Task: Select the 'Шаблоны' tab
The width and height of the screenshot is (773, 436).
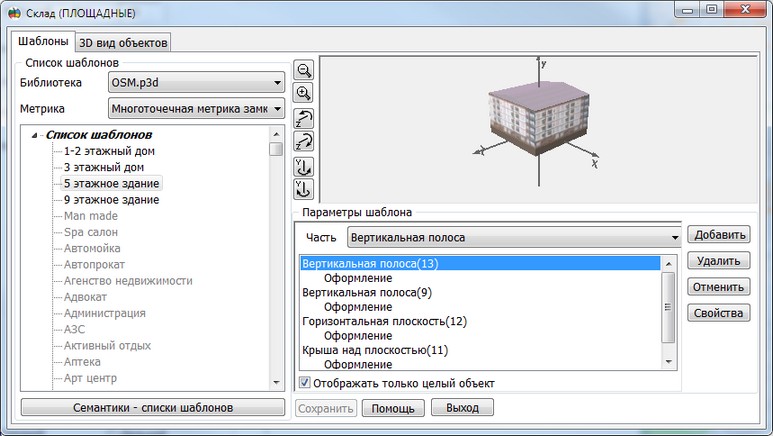Action: (43, 41)
